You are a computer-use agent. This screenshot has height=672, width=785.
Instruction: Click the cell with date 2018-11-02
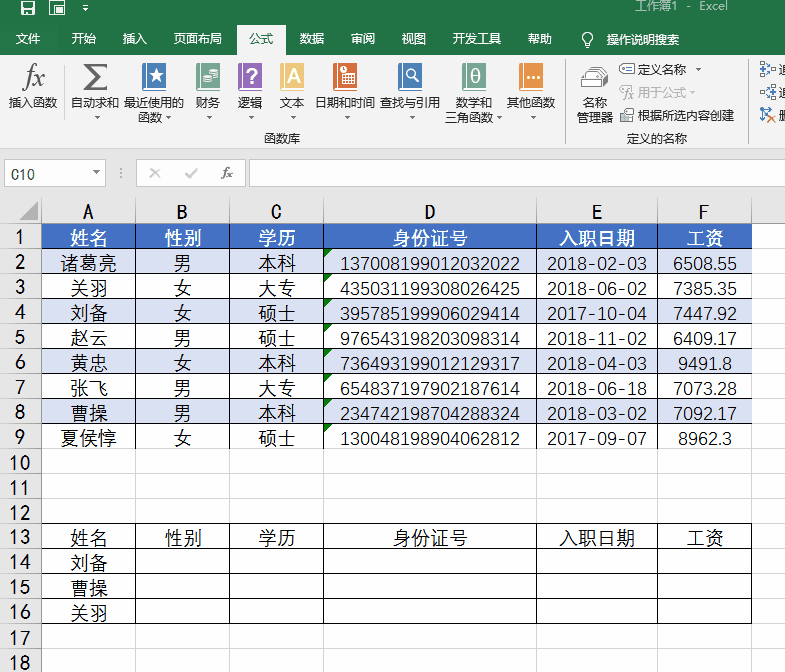tap(597, 337)
